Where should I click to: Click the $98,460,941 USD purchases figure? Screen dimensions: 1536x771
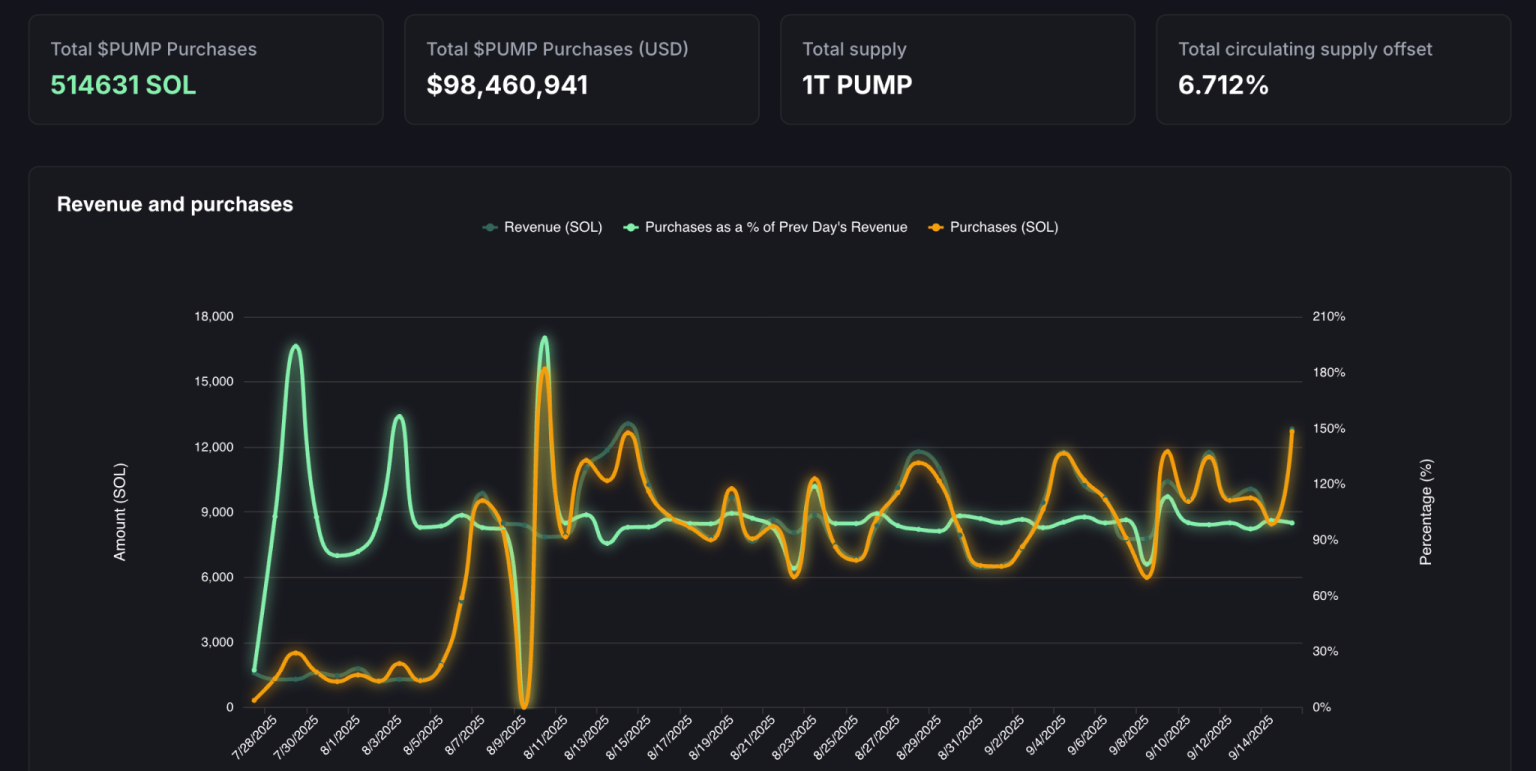pyautogui.click(x=507, y=85)
